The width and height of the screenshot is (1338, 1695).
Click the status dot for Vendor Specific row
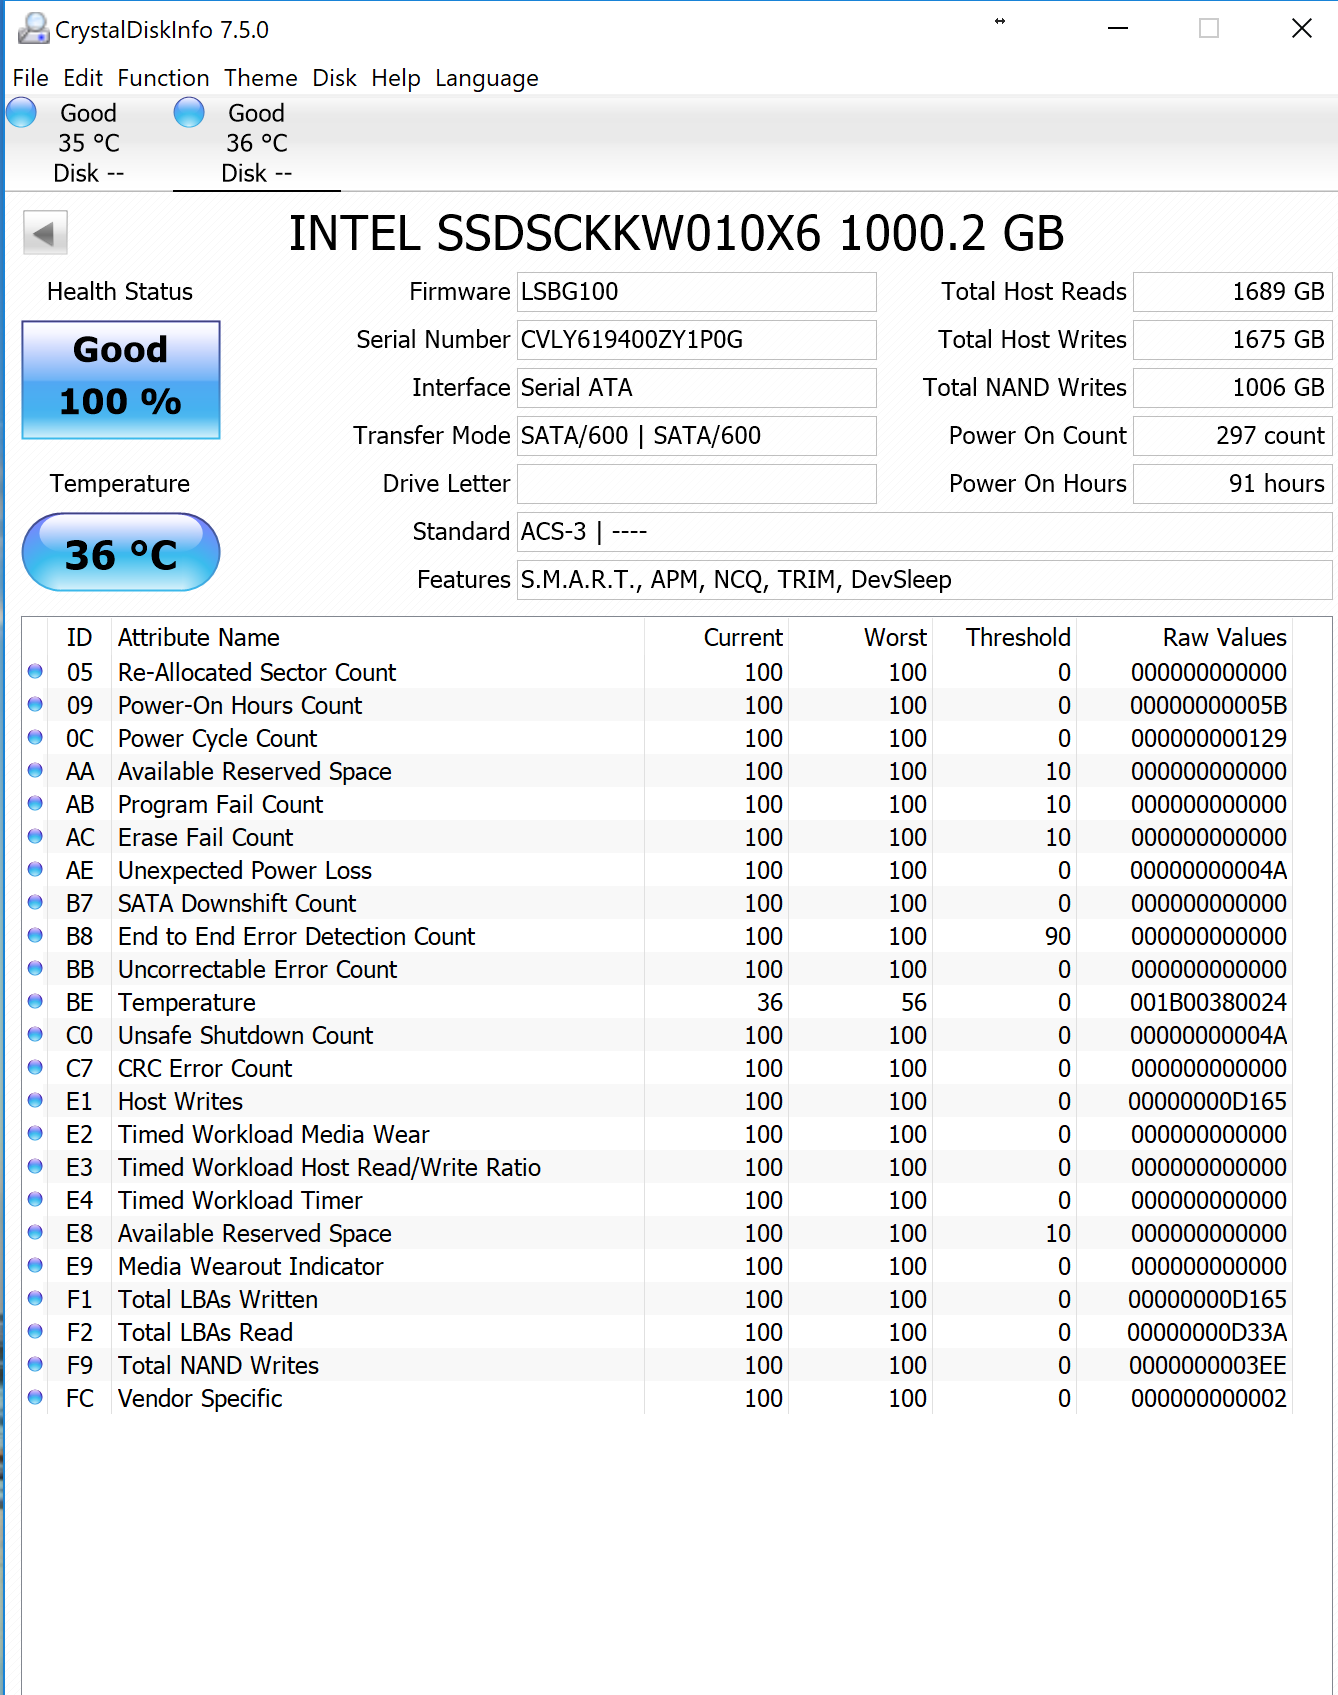tap(35, 1398)
